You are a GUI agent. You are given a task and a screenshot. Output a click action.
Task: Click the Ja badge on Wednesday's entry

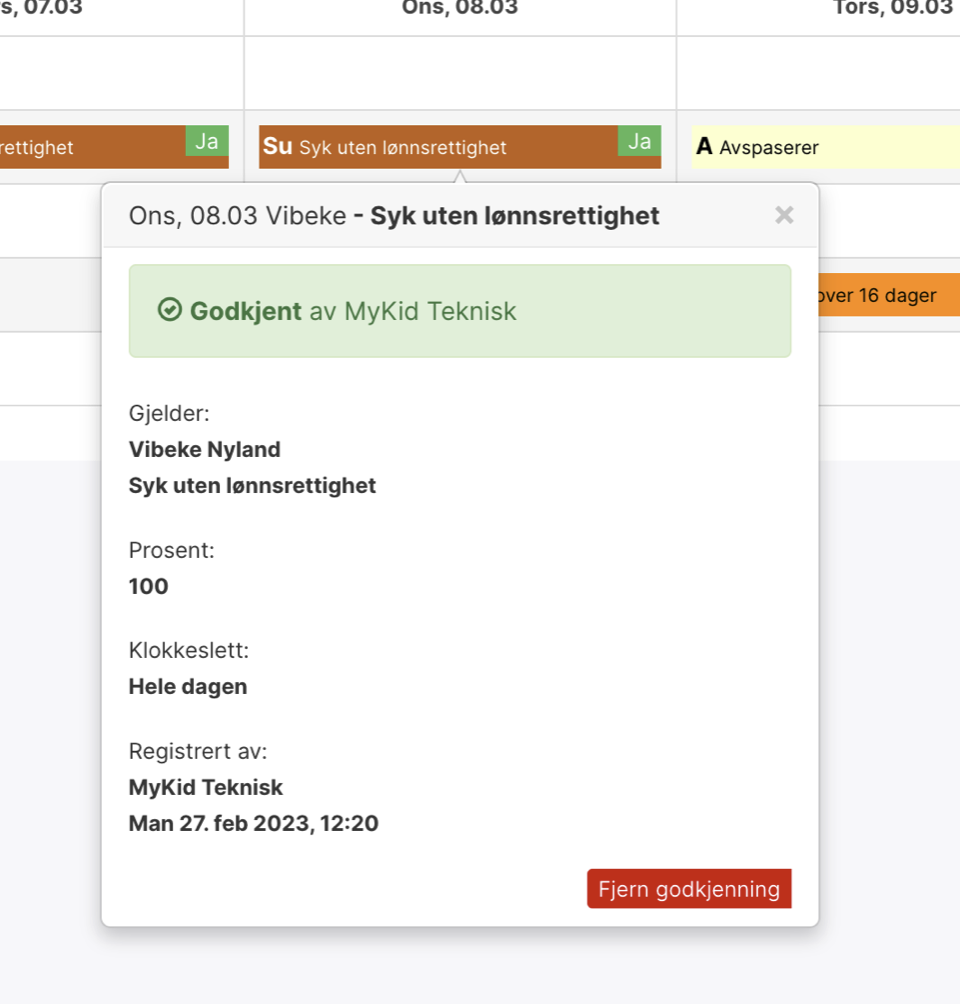[639, 141]
